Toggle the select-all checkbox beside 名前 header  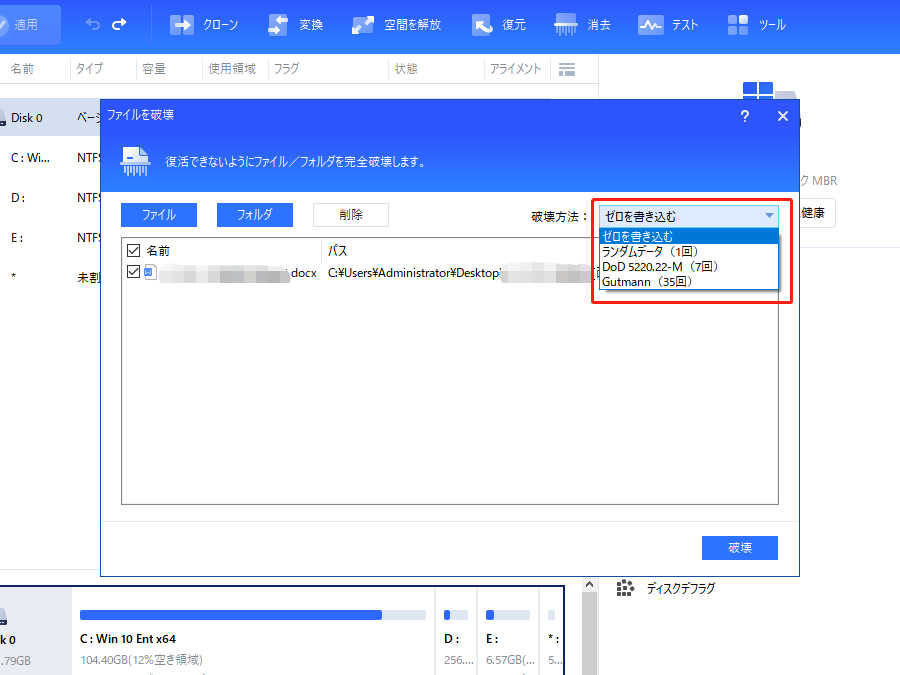coord(133,251)
